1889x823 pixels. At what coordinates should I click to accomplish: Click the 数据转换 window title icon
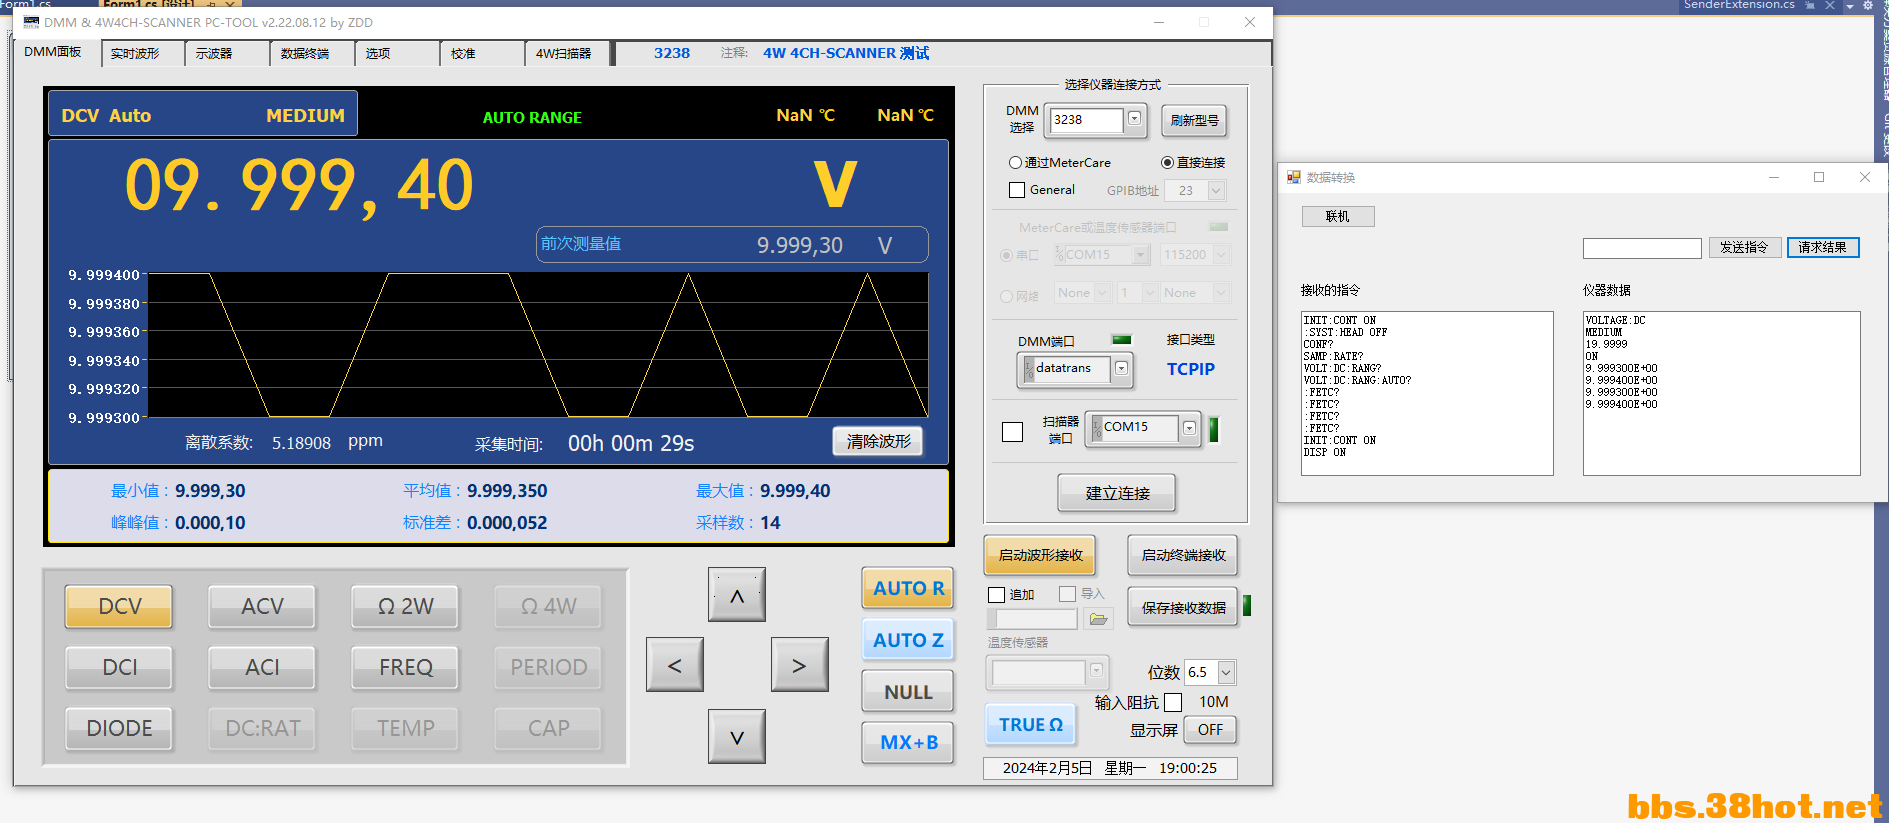1294,177
